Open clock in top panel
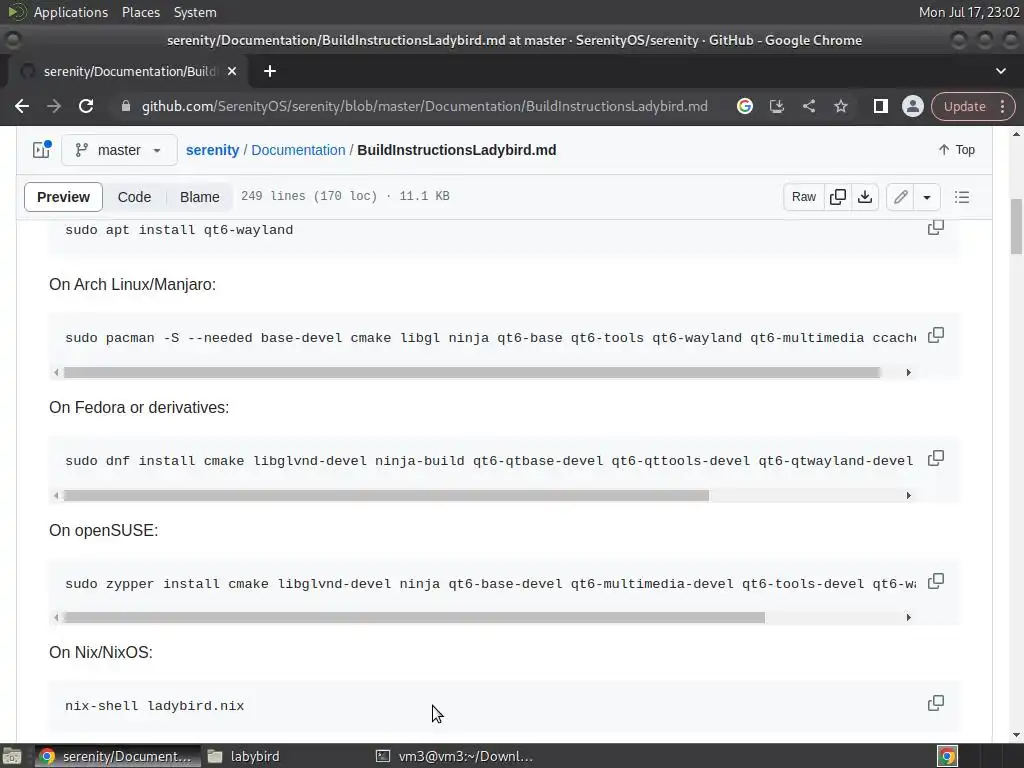 point(968,12)
